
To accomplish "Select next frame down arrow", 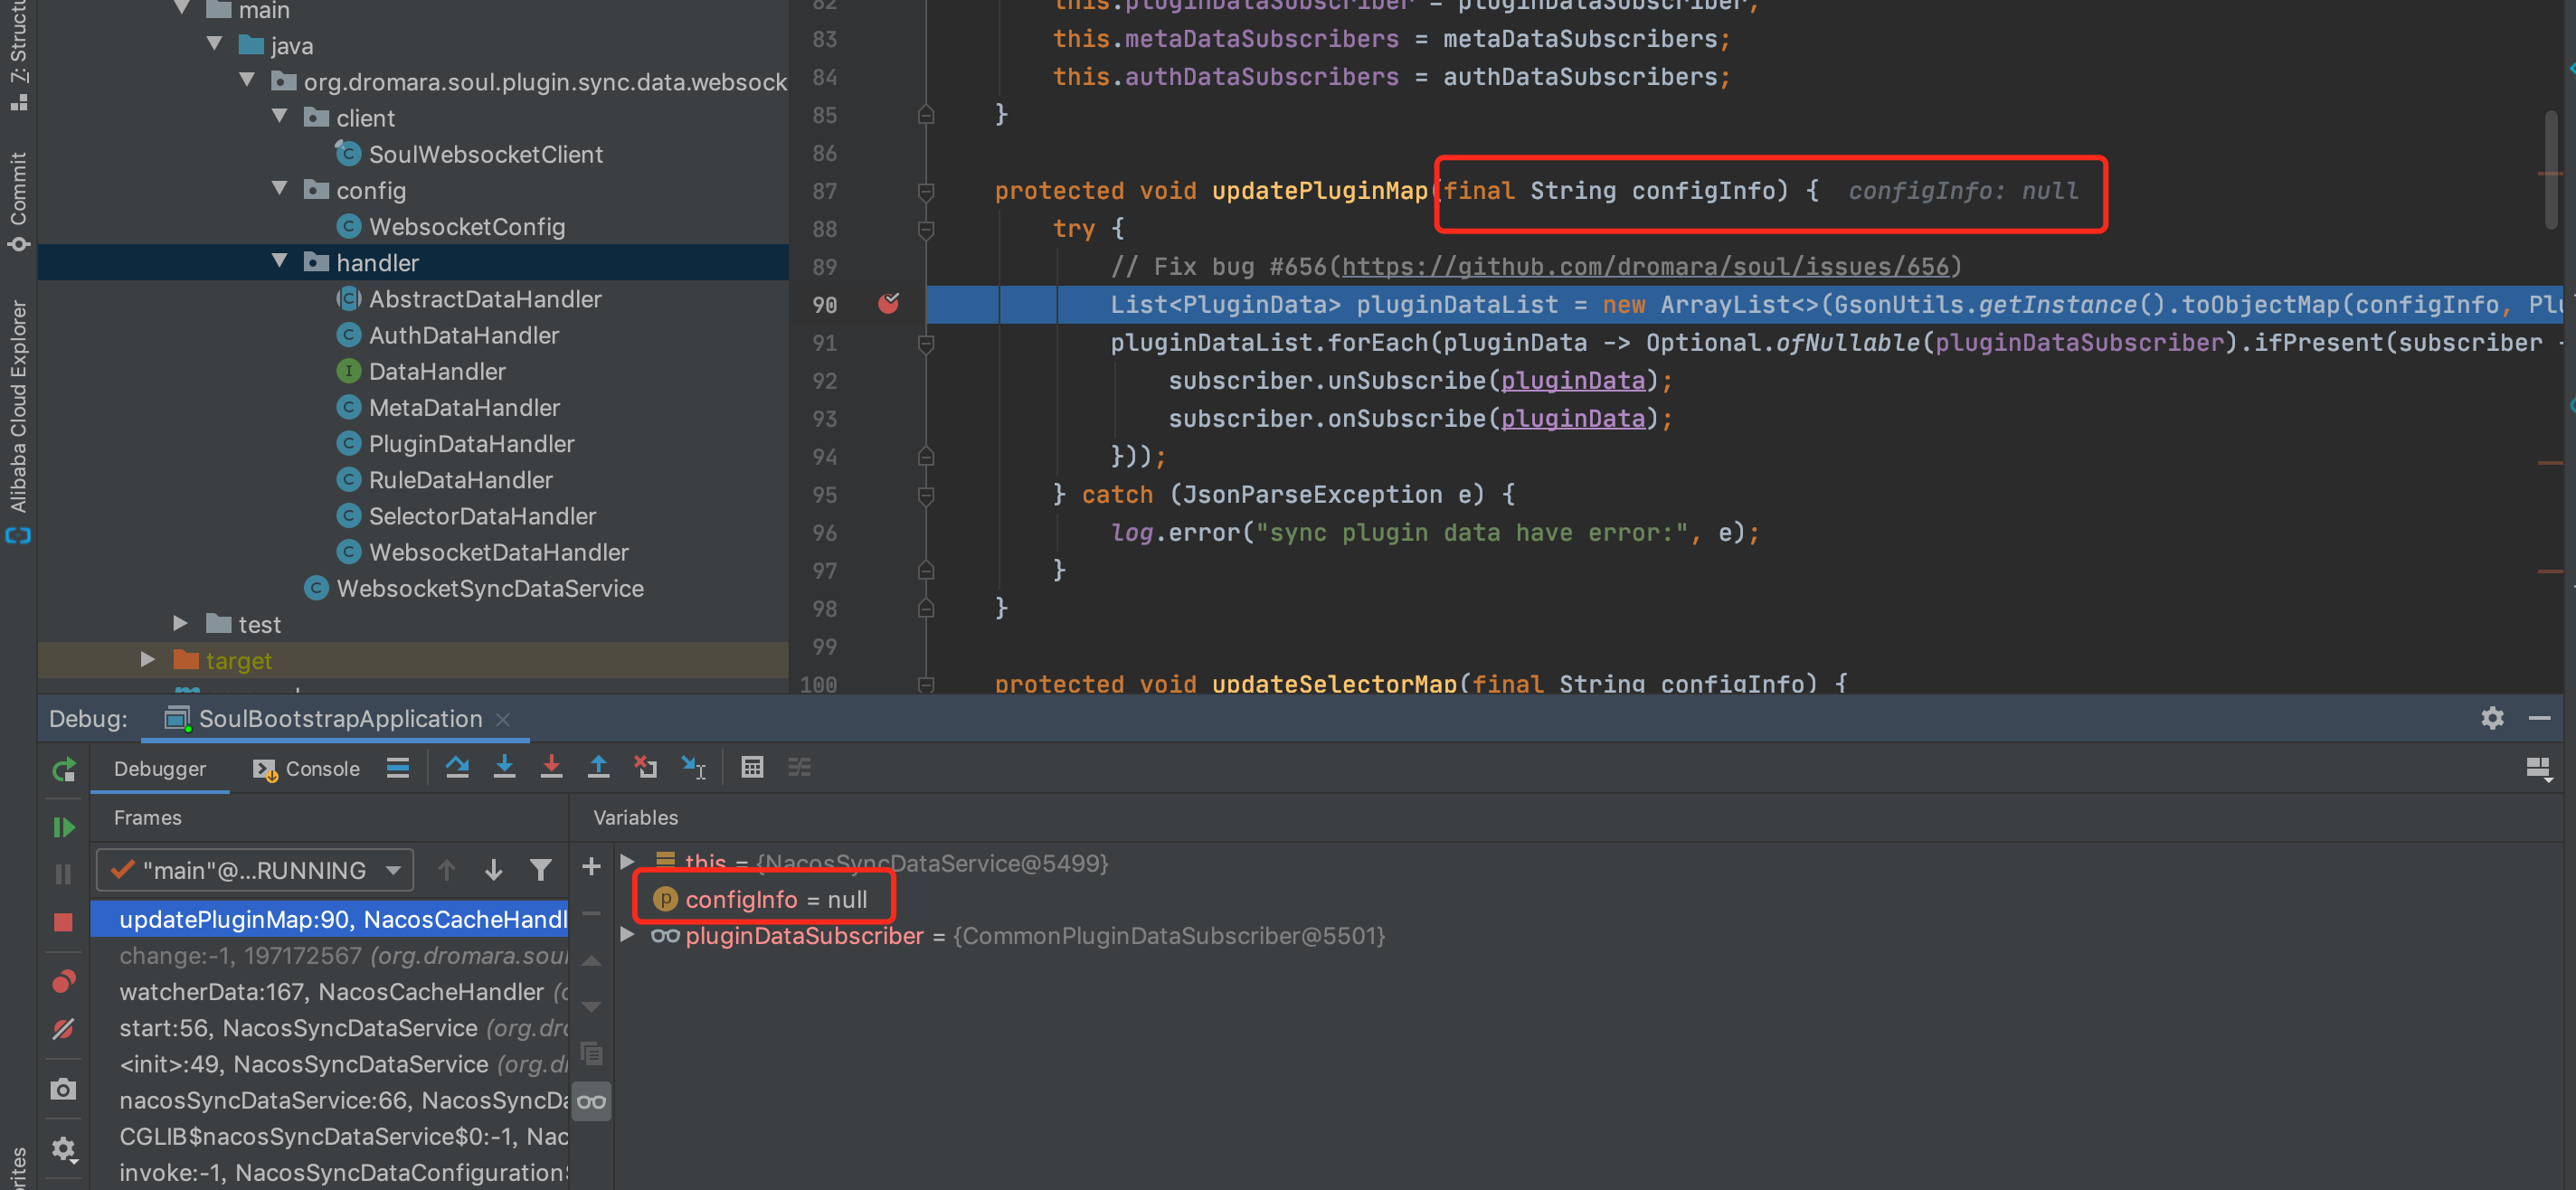I will coord(493,870).
